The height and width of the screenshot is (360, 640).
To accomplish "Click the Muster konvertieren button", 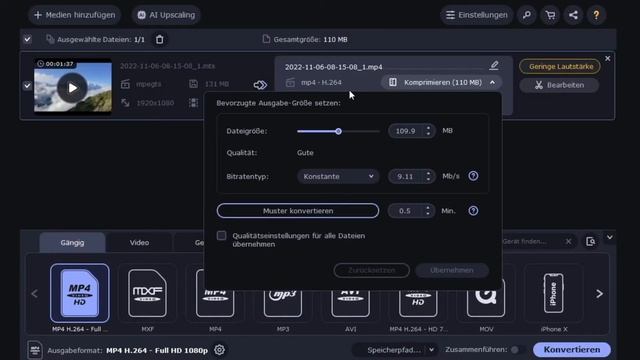I will point(298,211).
